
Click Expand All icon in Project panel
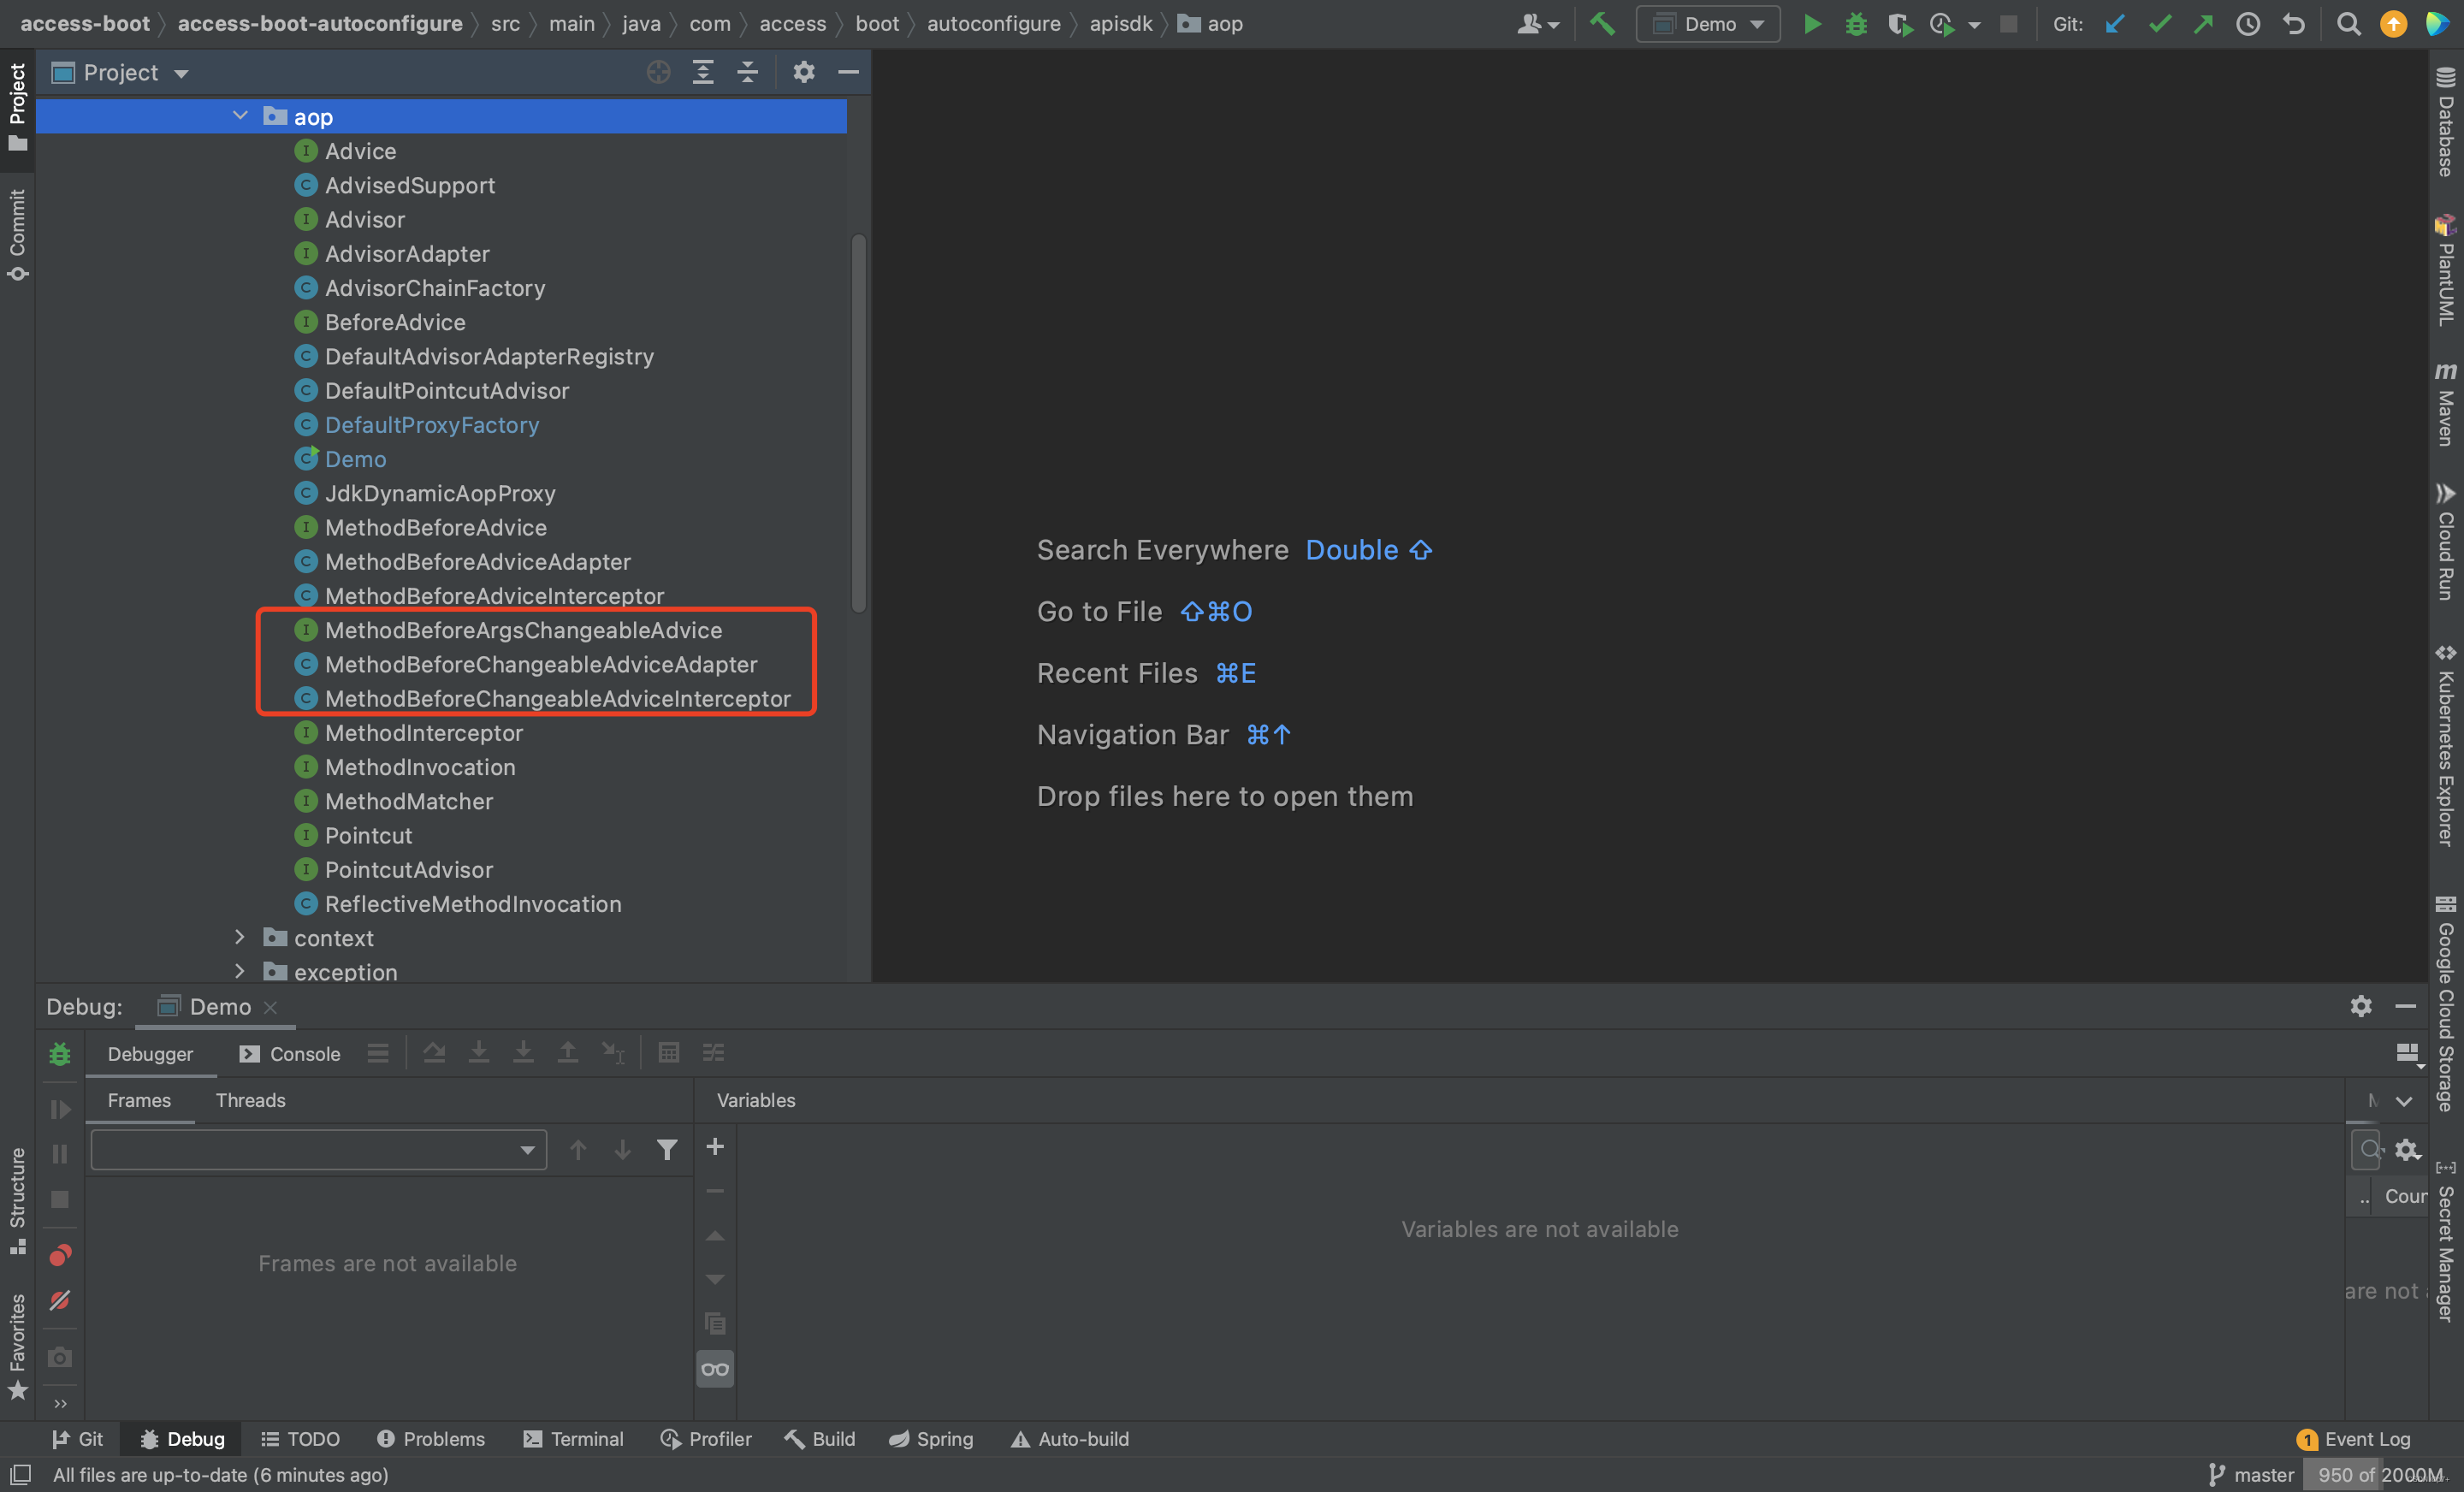703,72
